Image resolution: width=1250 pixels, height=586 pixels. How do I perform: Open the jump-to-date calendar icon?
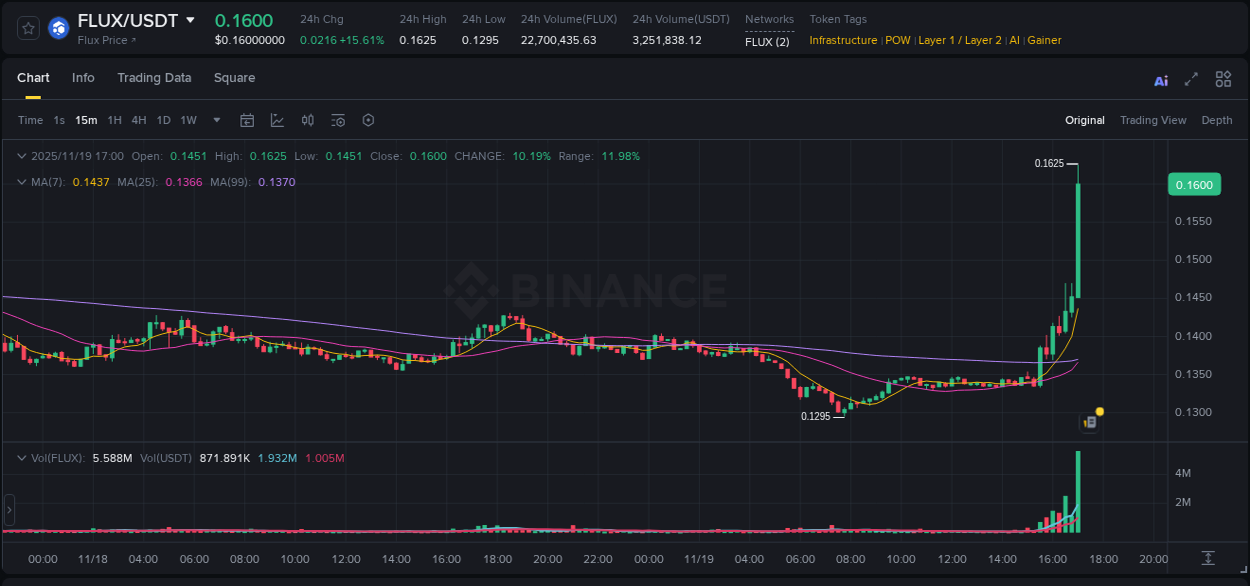247,119
